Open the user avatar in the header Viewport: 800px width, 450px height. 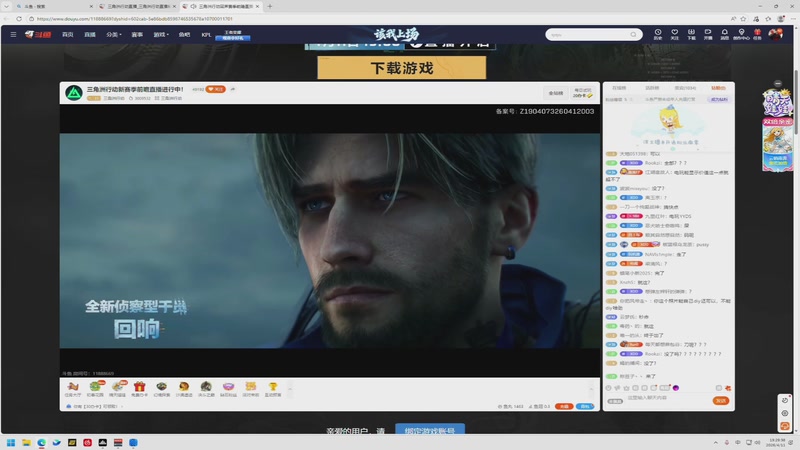776,34
